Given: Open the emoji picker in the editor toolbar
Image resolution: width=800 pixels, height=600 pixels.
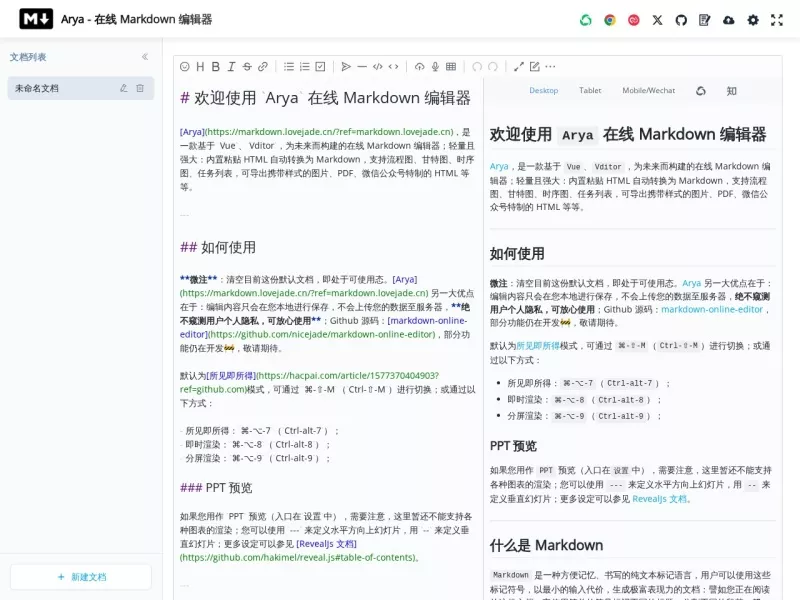Looking at the screenshot, I should point(185,67).
